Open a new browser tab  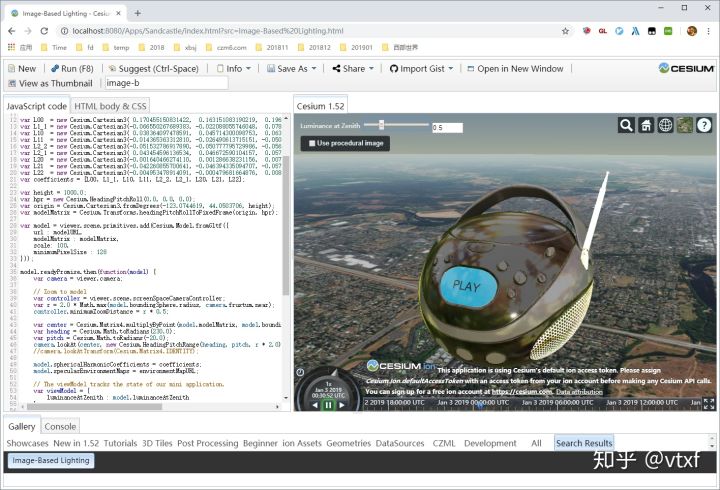coord(137,13)
